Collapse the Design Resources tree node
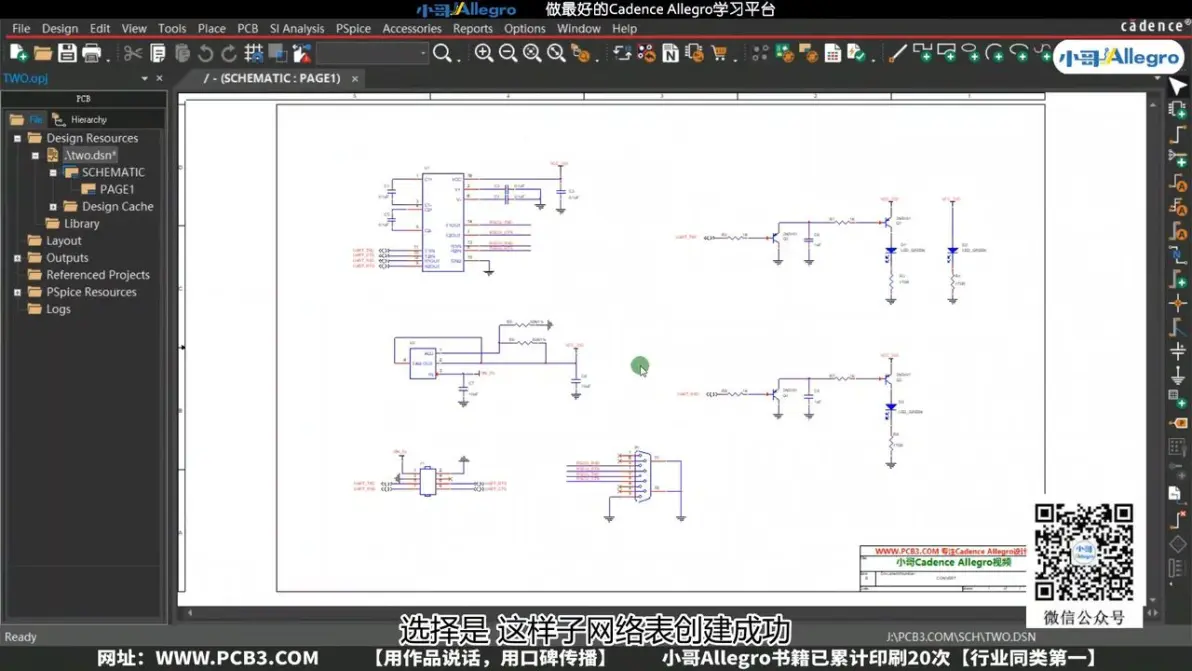 coord(17,138)
